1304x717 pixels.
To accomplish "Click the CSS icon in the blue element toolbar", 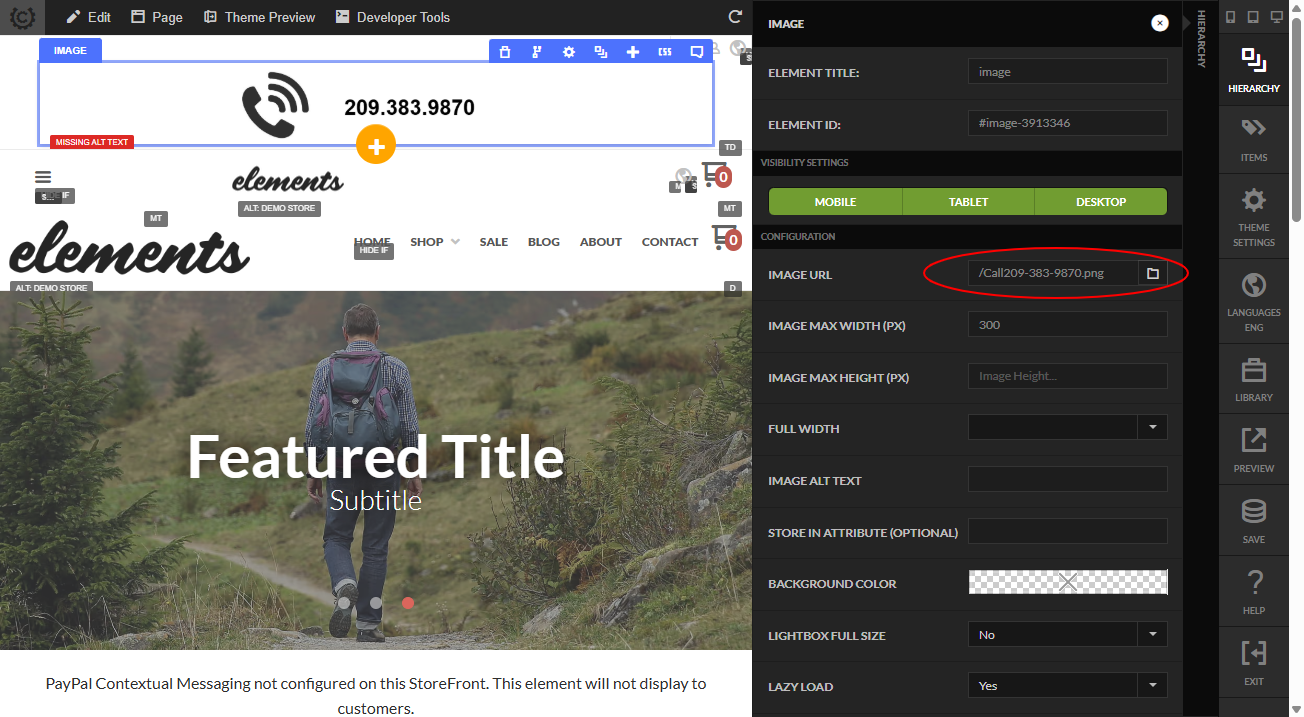I will pyautogui.click(x=665, y=52).
